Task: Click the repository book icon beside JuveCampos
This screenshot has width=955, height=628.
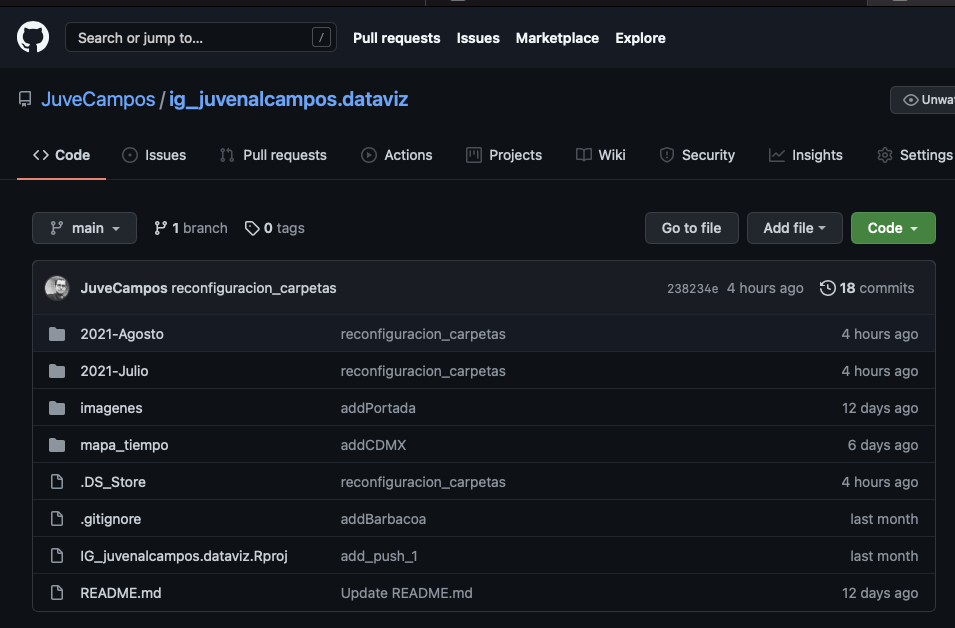Action: click(25, 99)
